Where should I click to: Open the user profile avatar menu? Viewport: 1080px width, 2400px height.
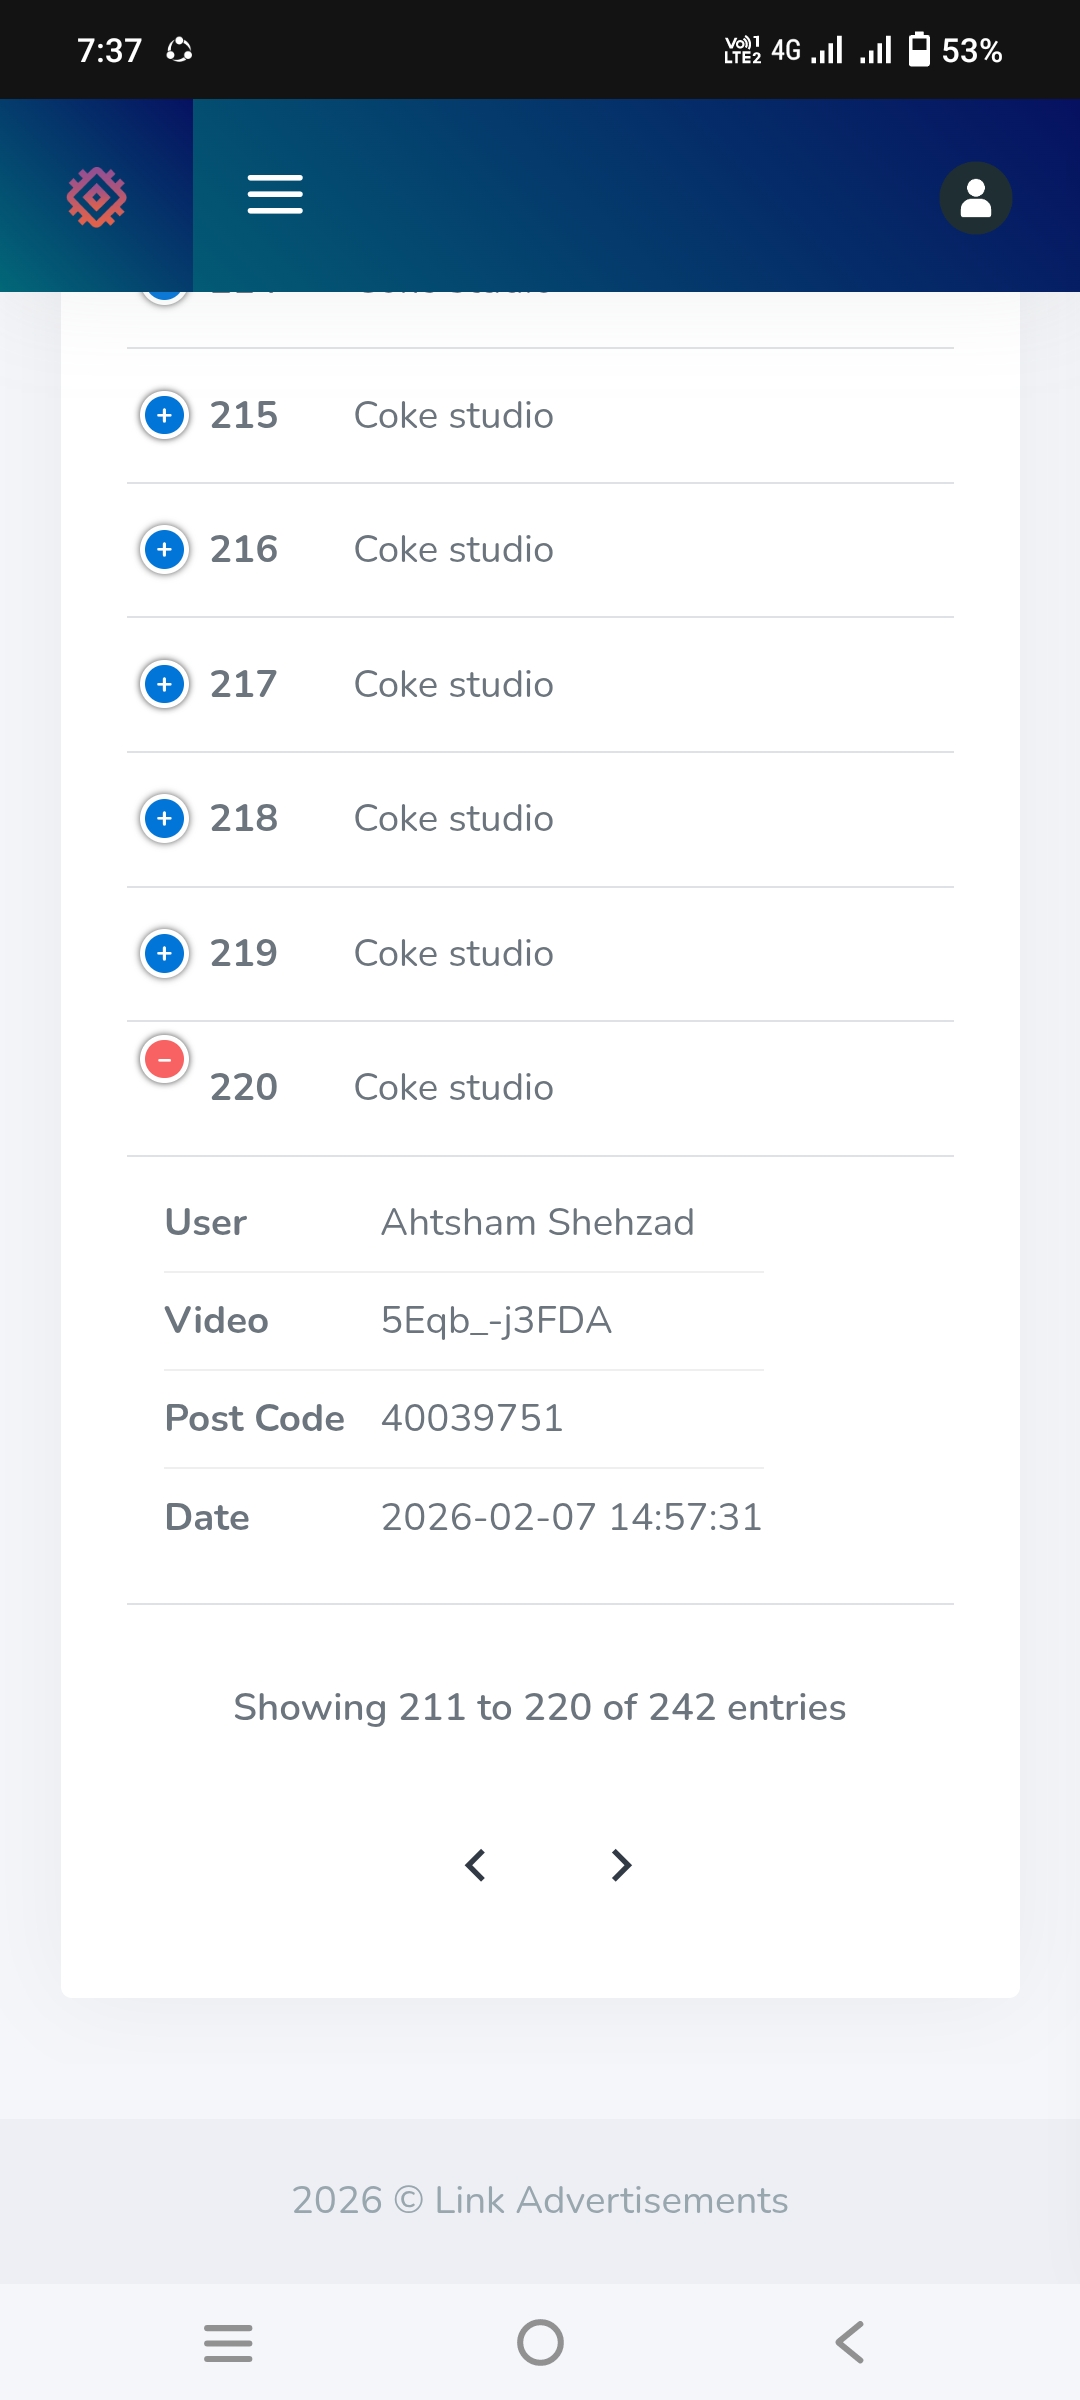pyautogui.click(x=975, y=197)
